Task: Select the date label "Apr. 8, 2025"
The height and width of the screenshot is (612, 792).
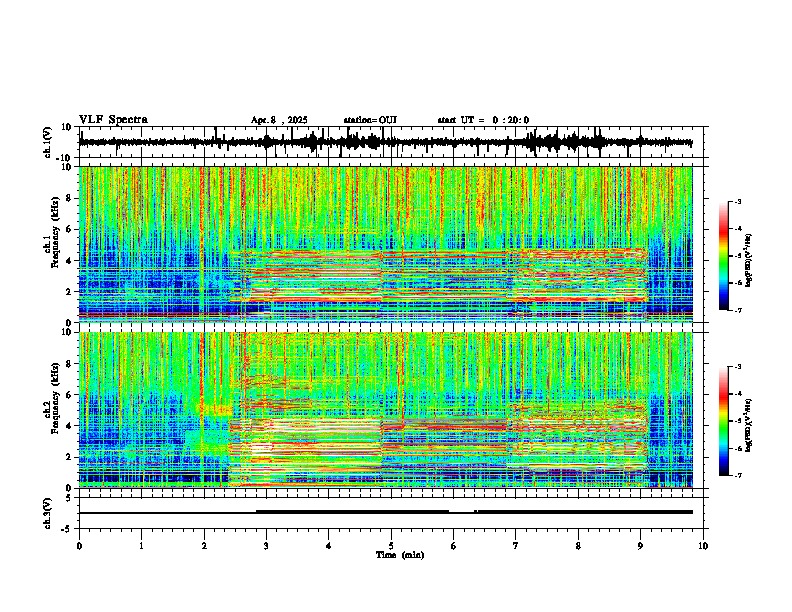Action: click(279, 120)
